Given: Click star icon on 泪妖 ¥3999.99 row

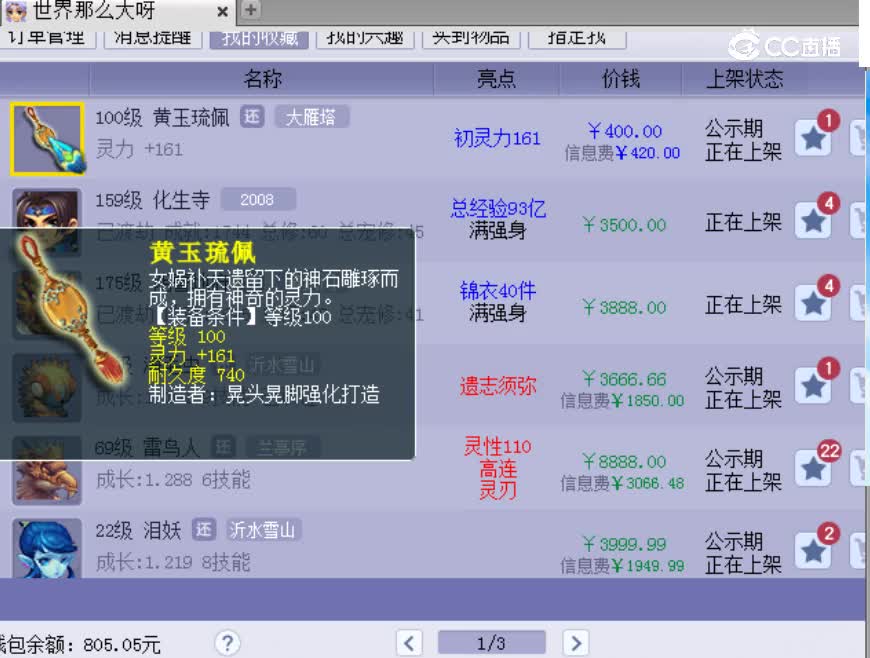Looking at the screenshot, I should click(x=813, y=550).
